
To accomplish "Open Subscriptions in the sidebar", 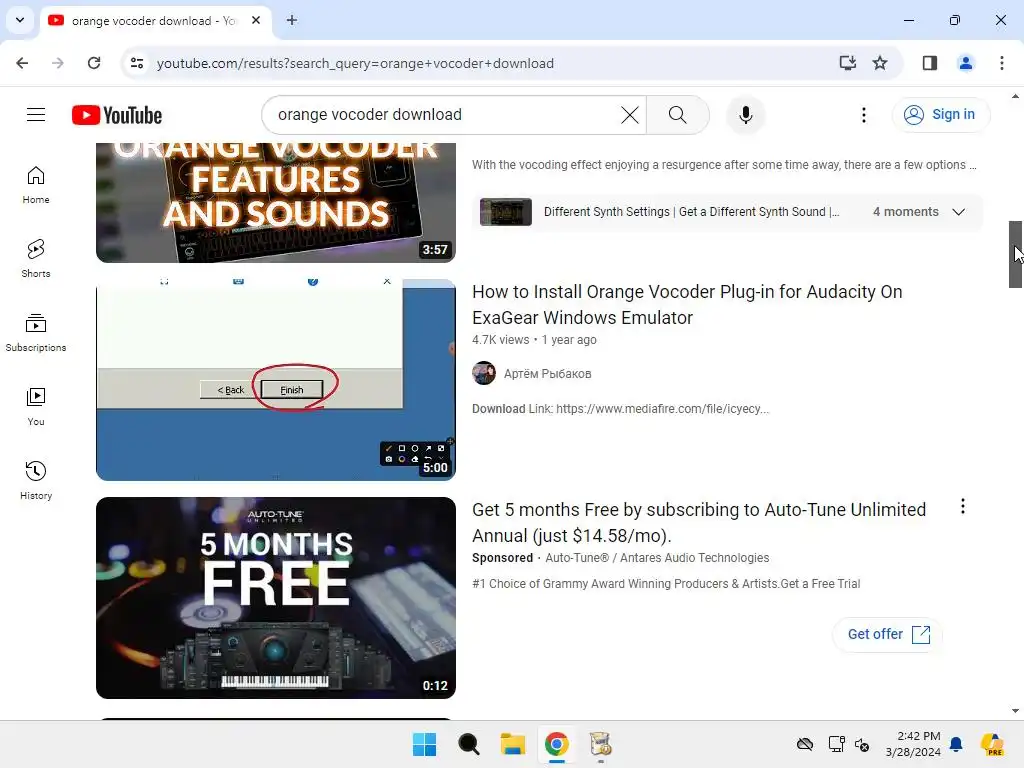I will (x=36, y=332).
